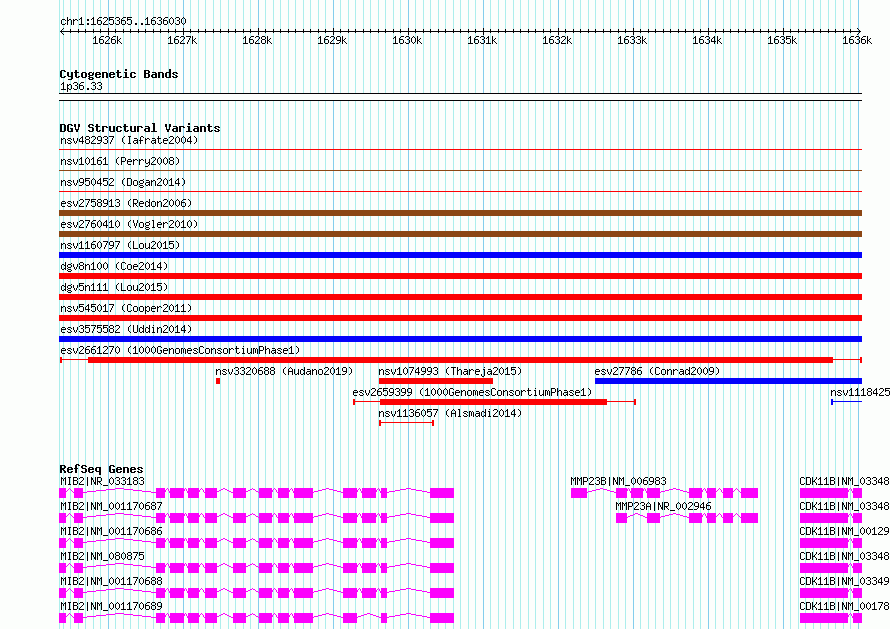Select the 1p36.33 band label

click(81, 86)
